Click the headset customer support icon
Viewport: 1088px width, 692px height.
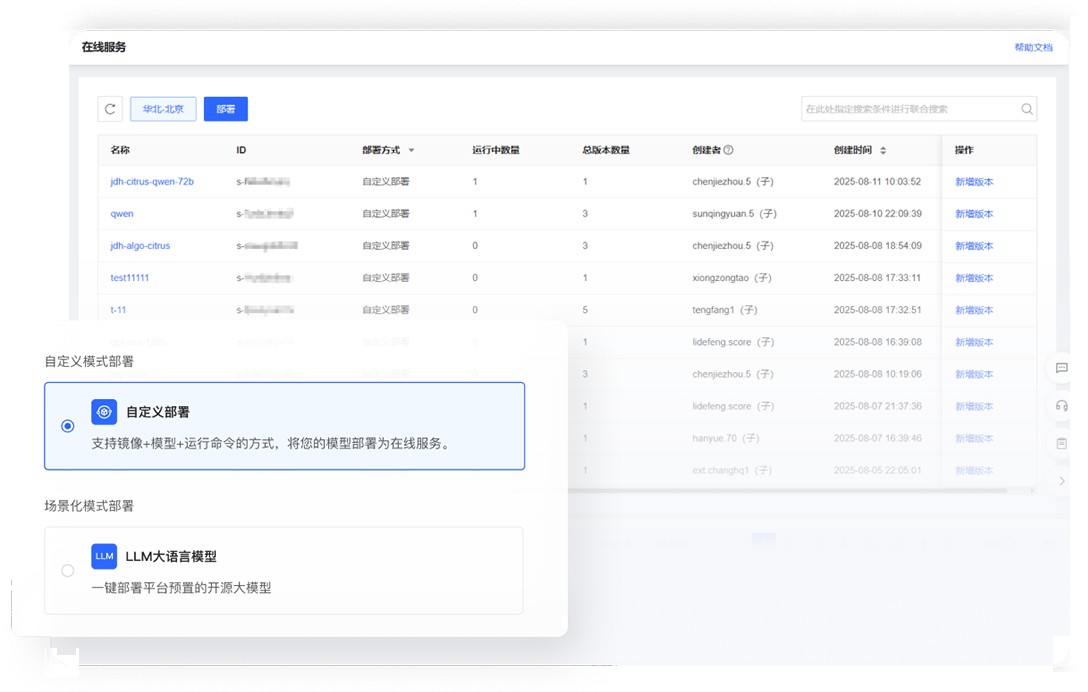pyautogui.click(x=1059, y=406)
